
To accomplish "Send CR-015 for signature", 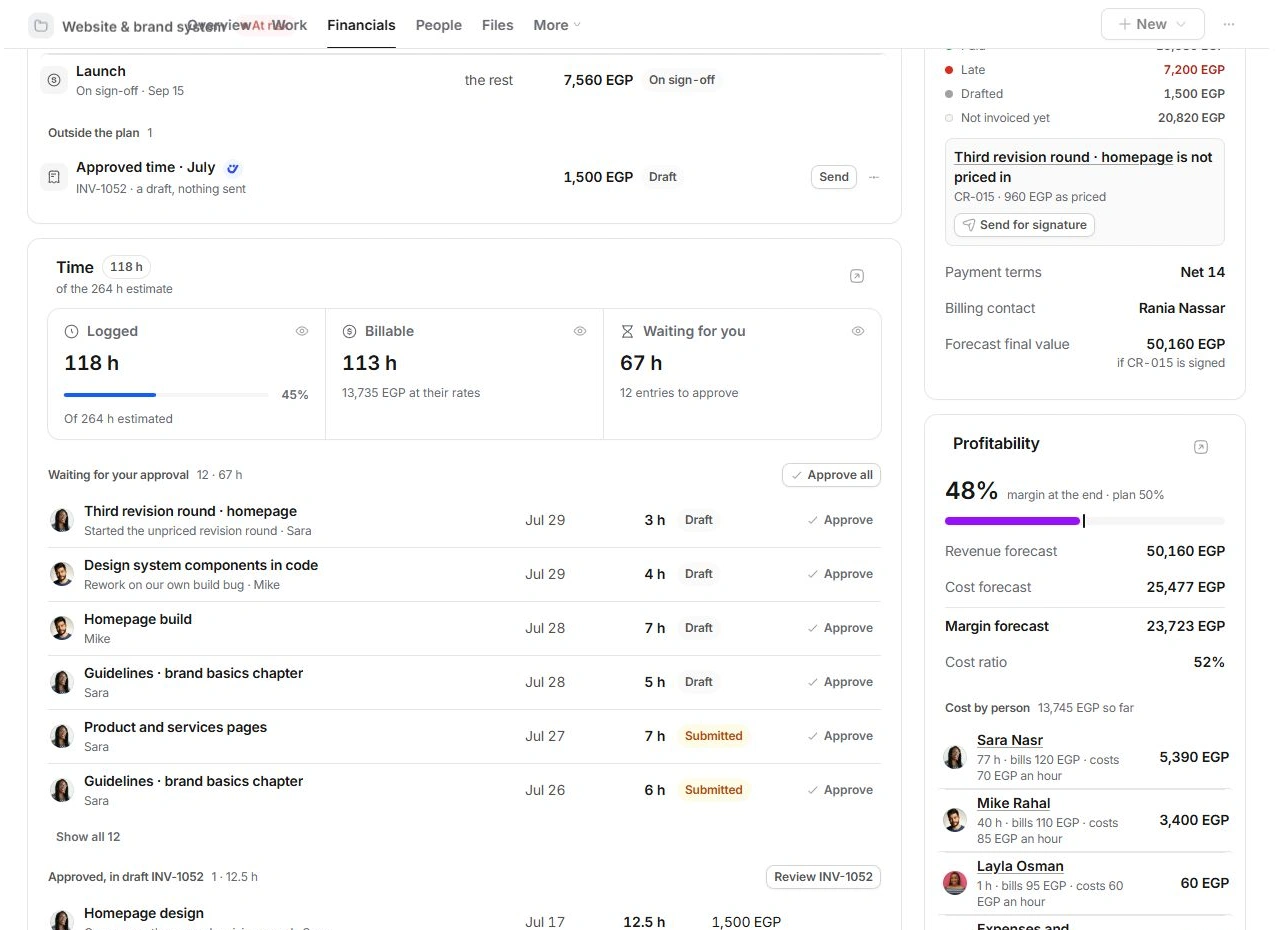I will point(1024,225).
